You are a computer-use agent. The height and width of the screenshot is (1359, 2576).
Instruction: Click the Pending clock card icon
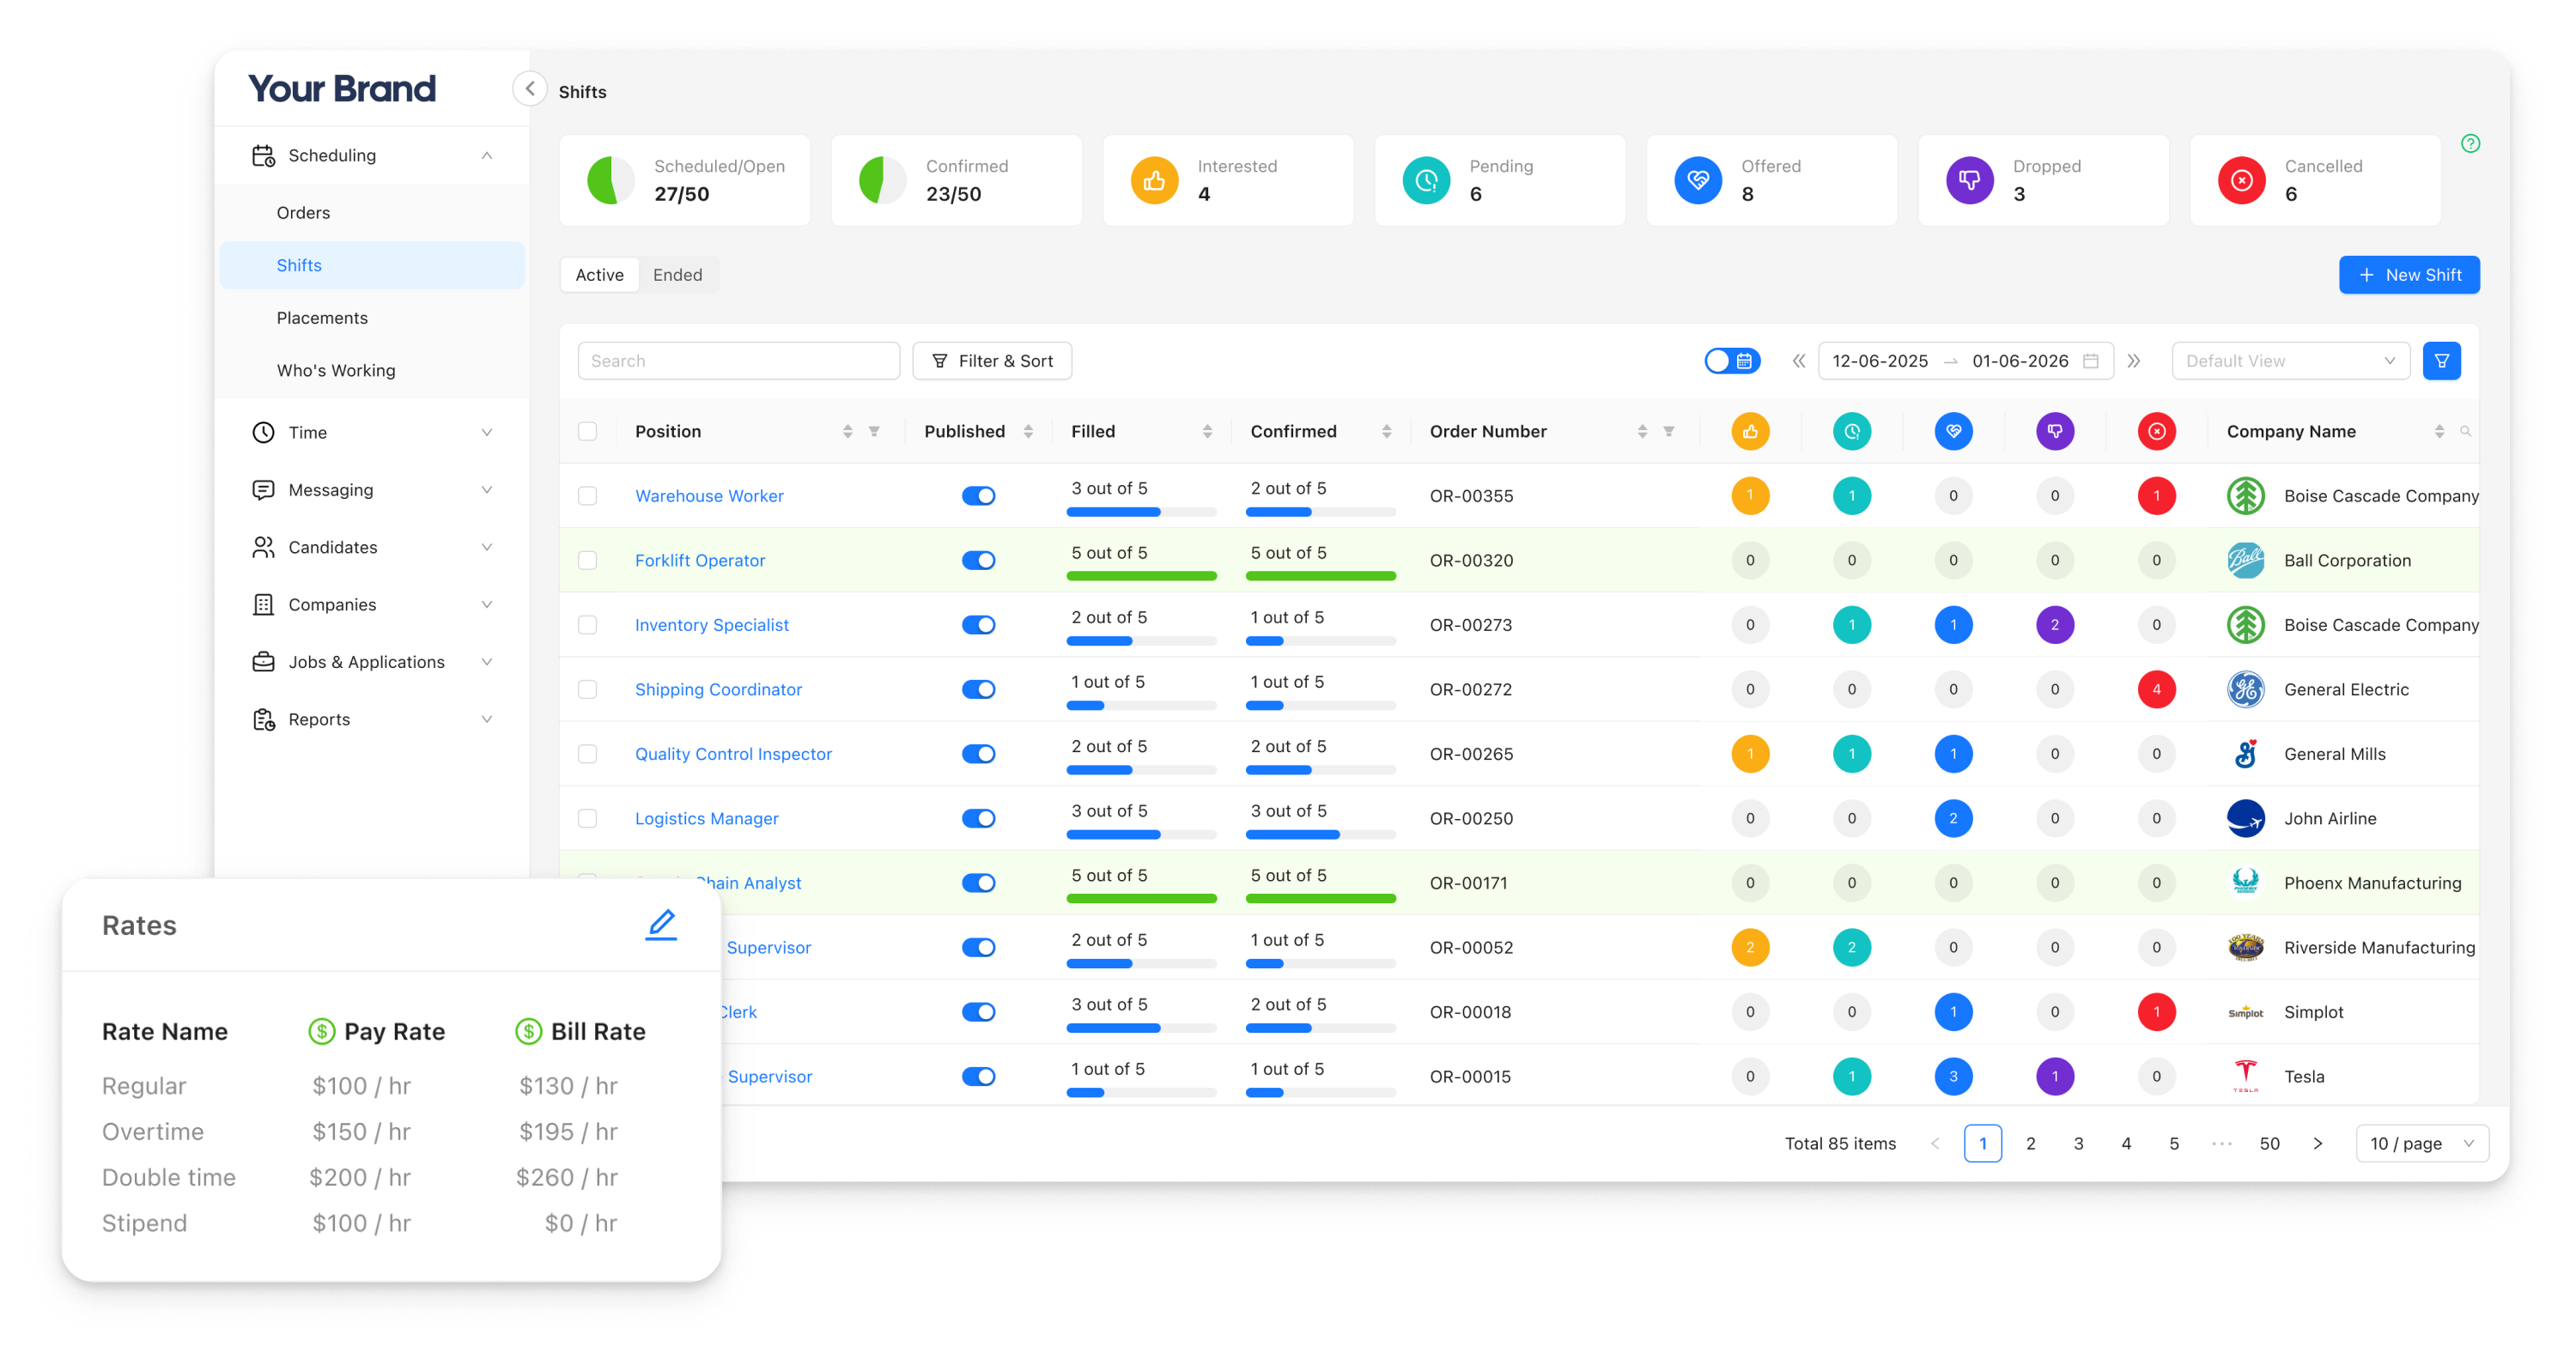click(1426, 180)
